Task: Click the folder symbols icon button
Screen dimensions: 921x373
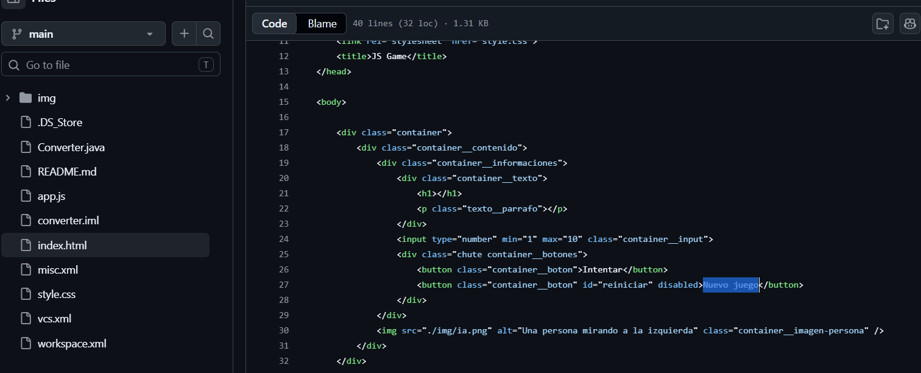Action: (x=882, y=23)
